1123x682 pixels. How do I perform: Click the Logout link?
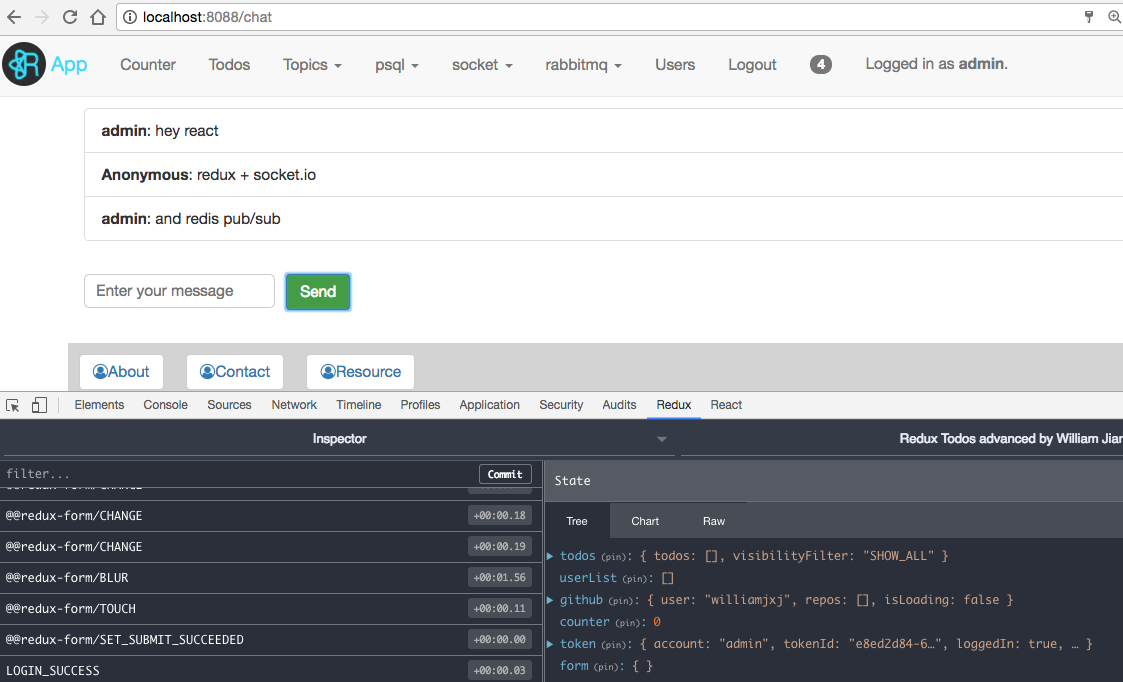(x=752, y=64)
